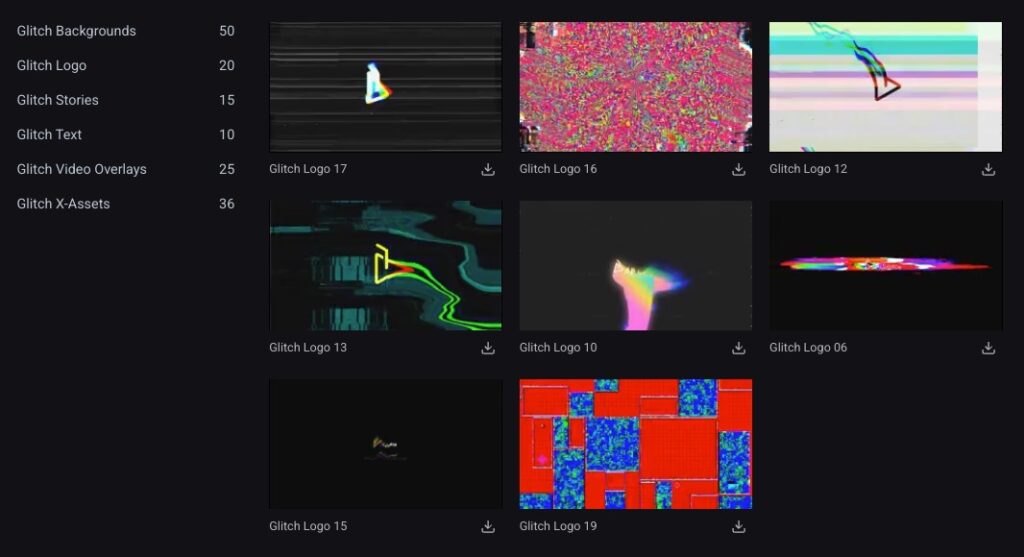
Task: Hit the download icon beside Glitch Logo 06
Action: 988,348
